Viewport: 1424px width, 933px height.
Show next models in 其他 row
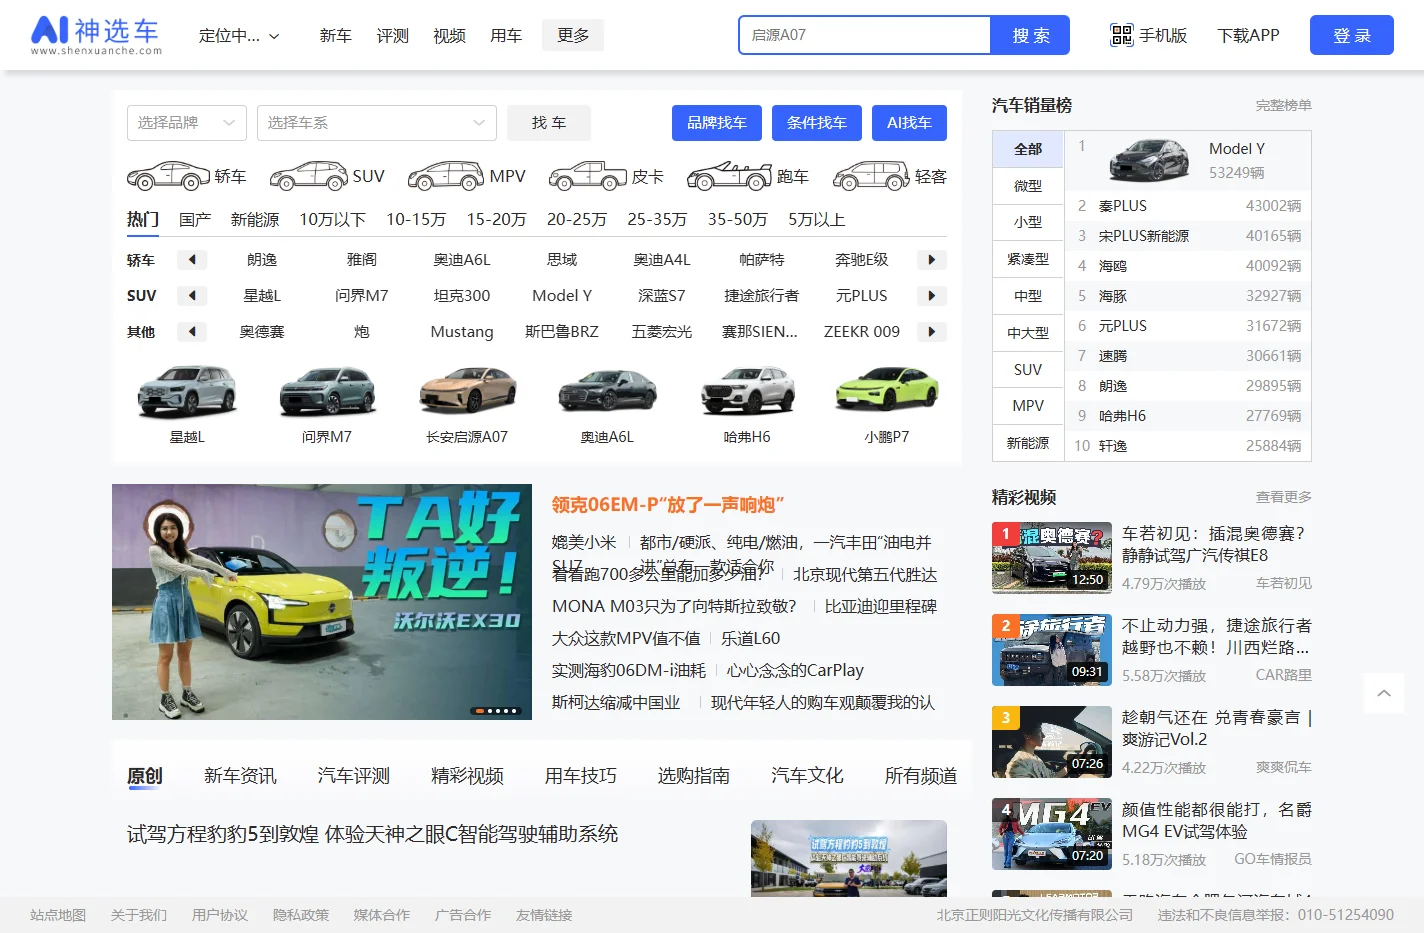tap(931, 332)
